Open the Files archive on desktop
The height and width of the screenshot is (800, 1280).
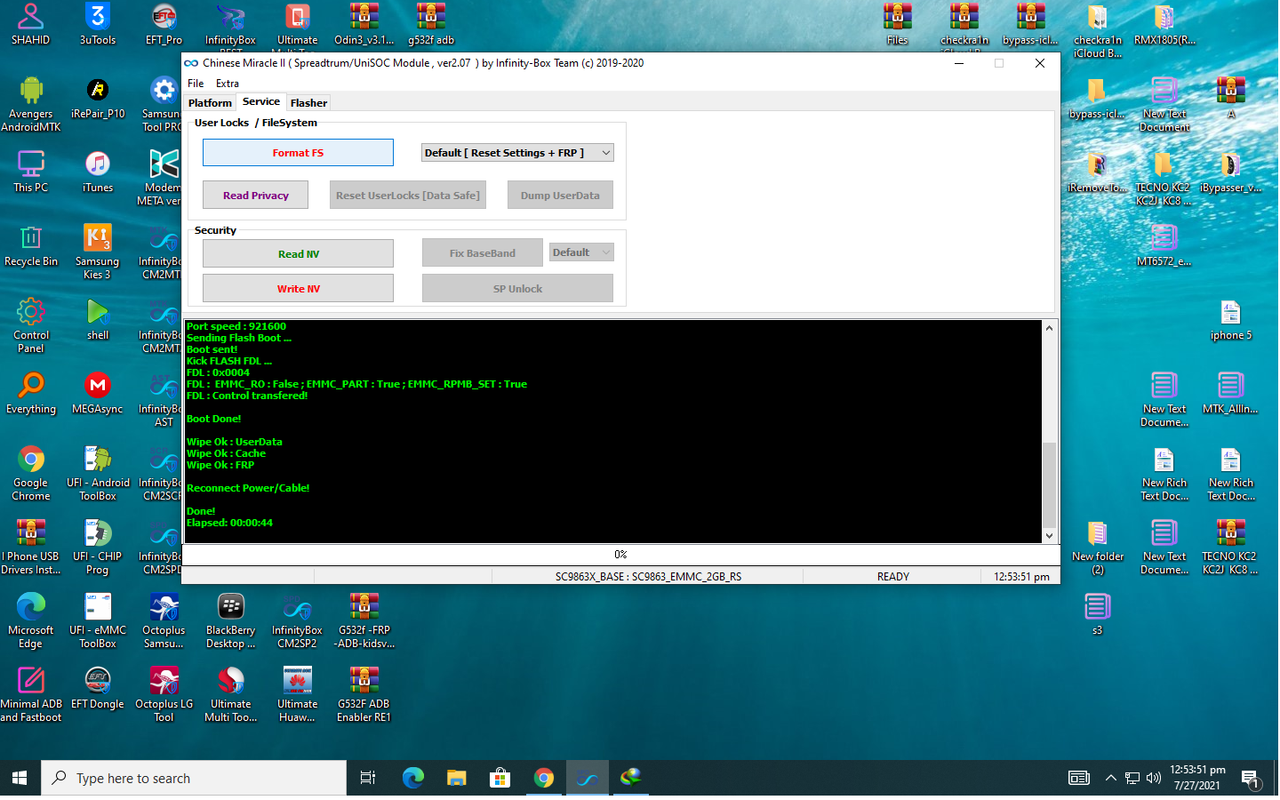pyautogui.click(x=897, y=24)
